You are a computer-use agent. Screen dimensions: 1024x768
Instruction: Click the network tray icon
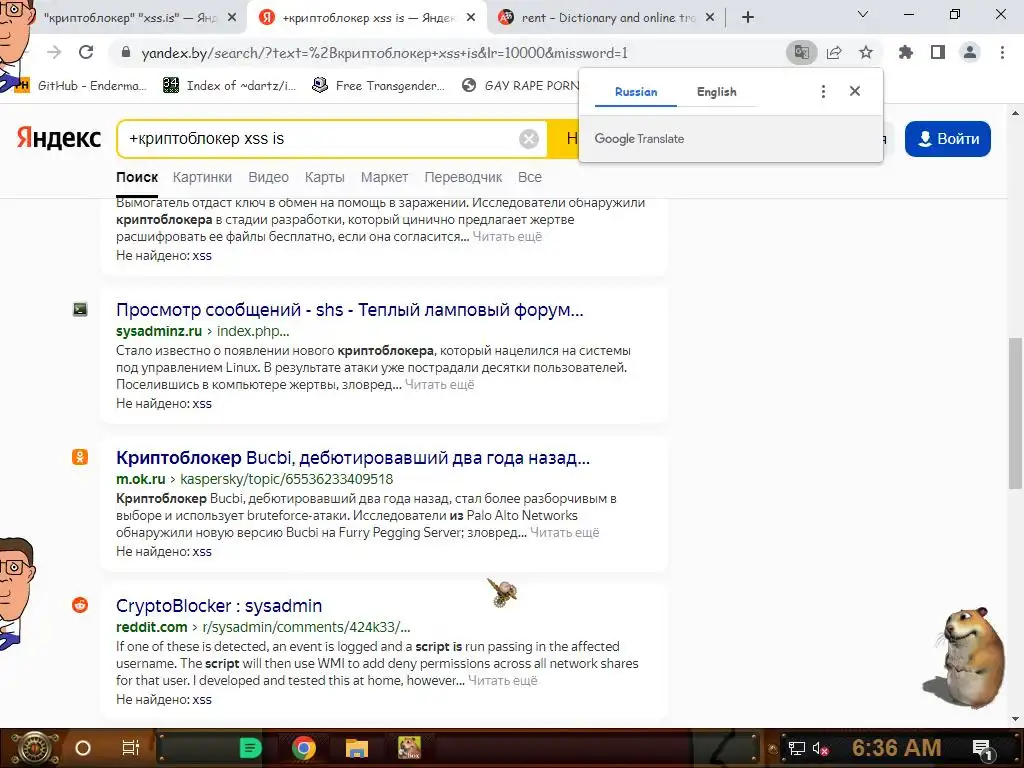click(x=797, y=748)
